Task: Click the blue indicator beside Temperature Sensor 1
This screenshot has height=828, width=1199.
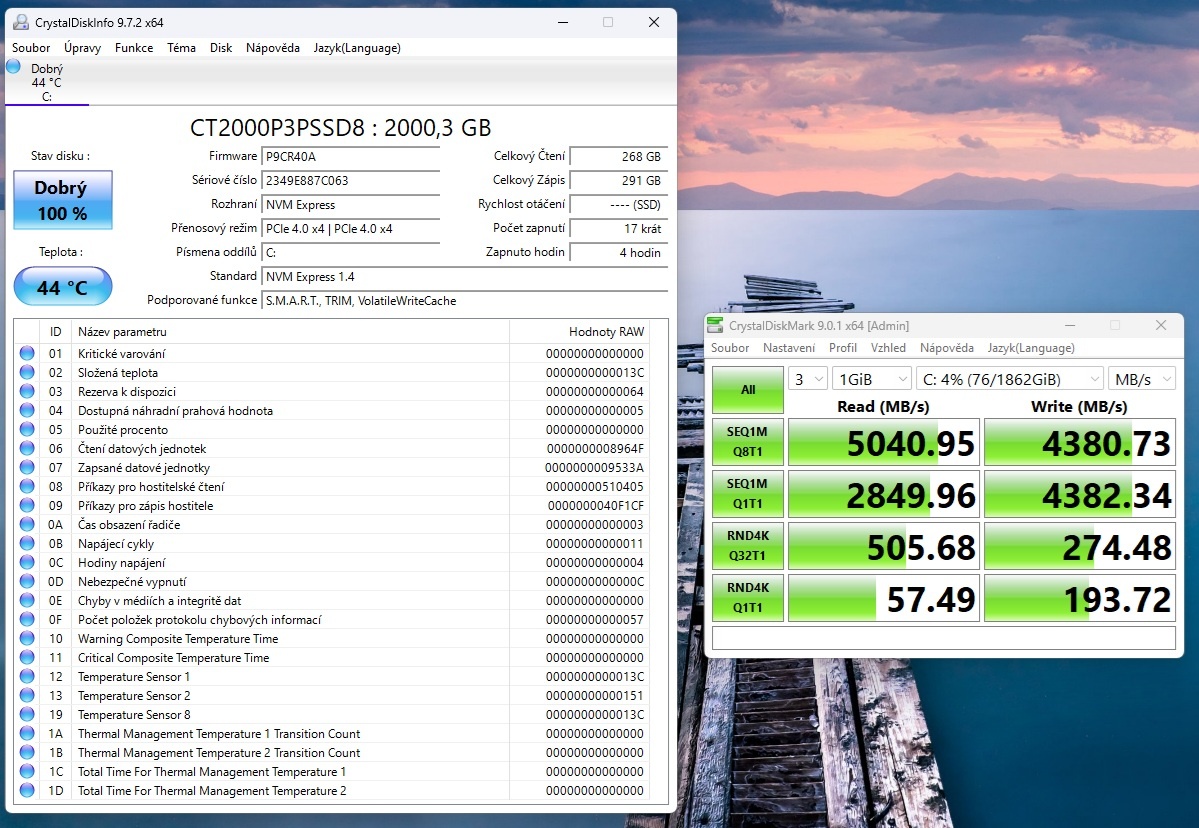Action: 26,677
